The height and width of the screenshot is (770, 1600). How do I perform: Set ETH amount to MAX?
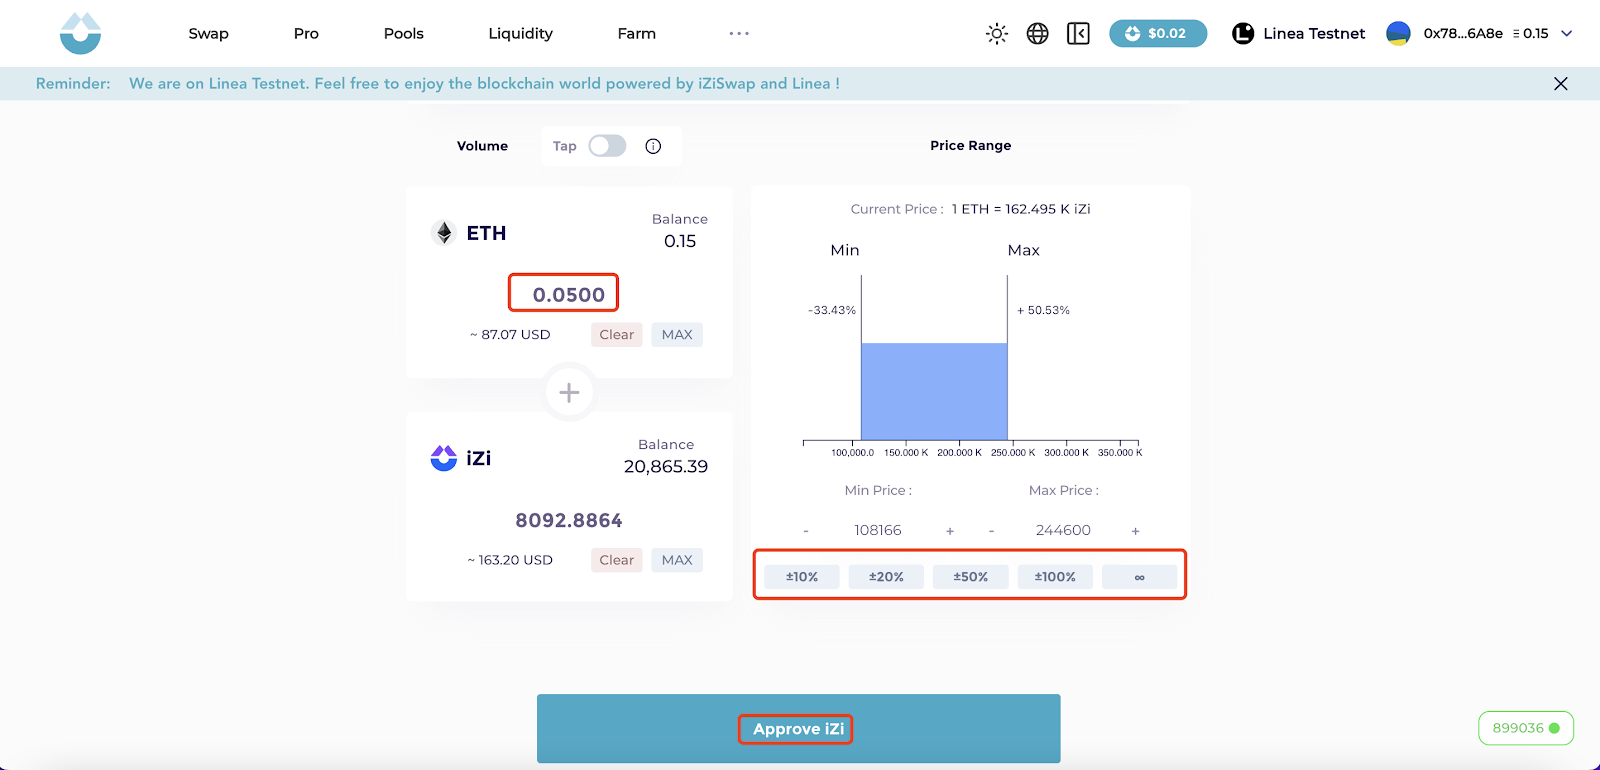coord(677,335)
